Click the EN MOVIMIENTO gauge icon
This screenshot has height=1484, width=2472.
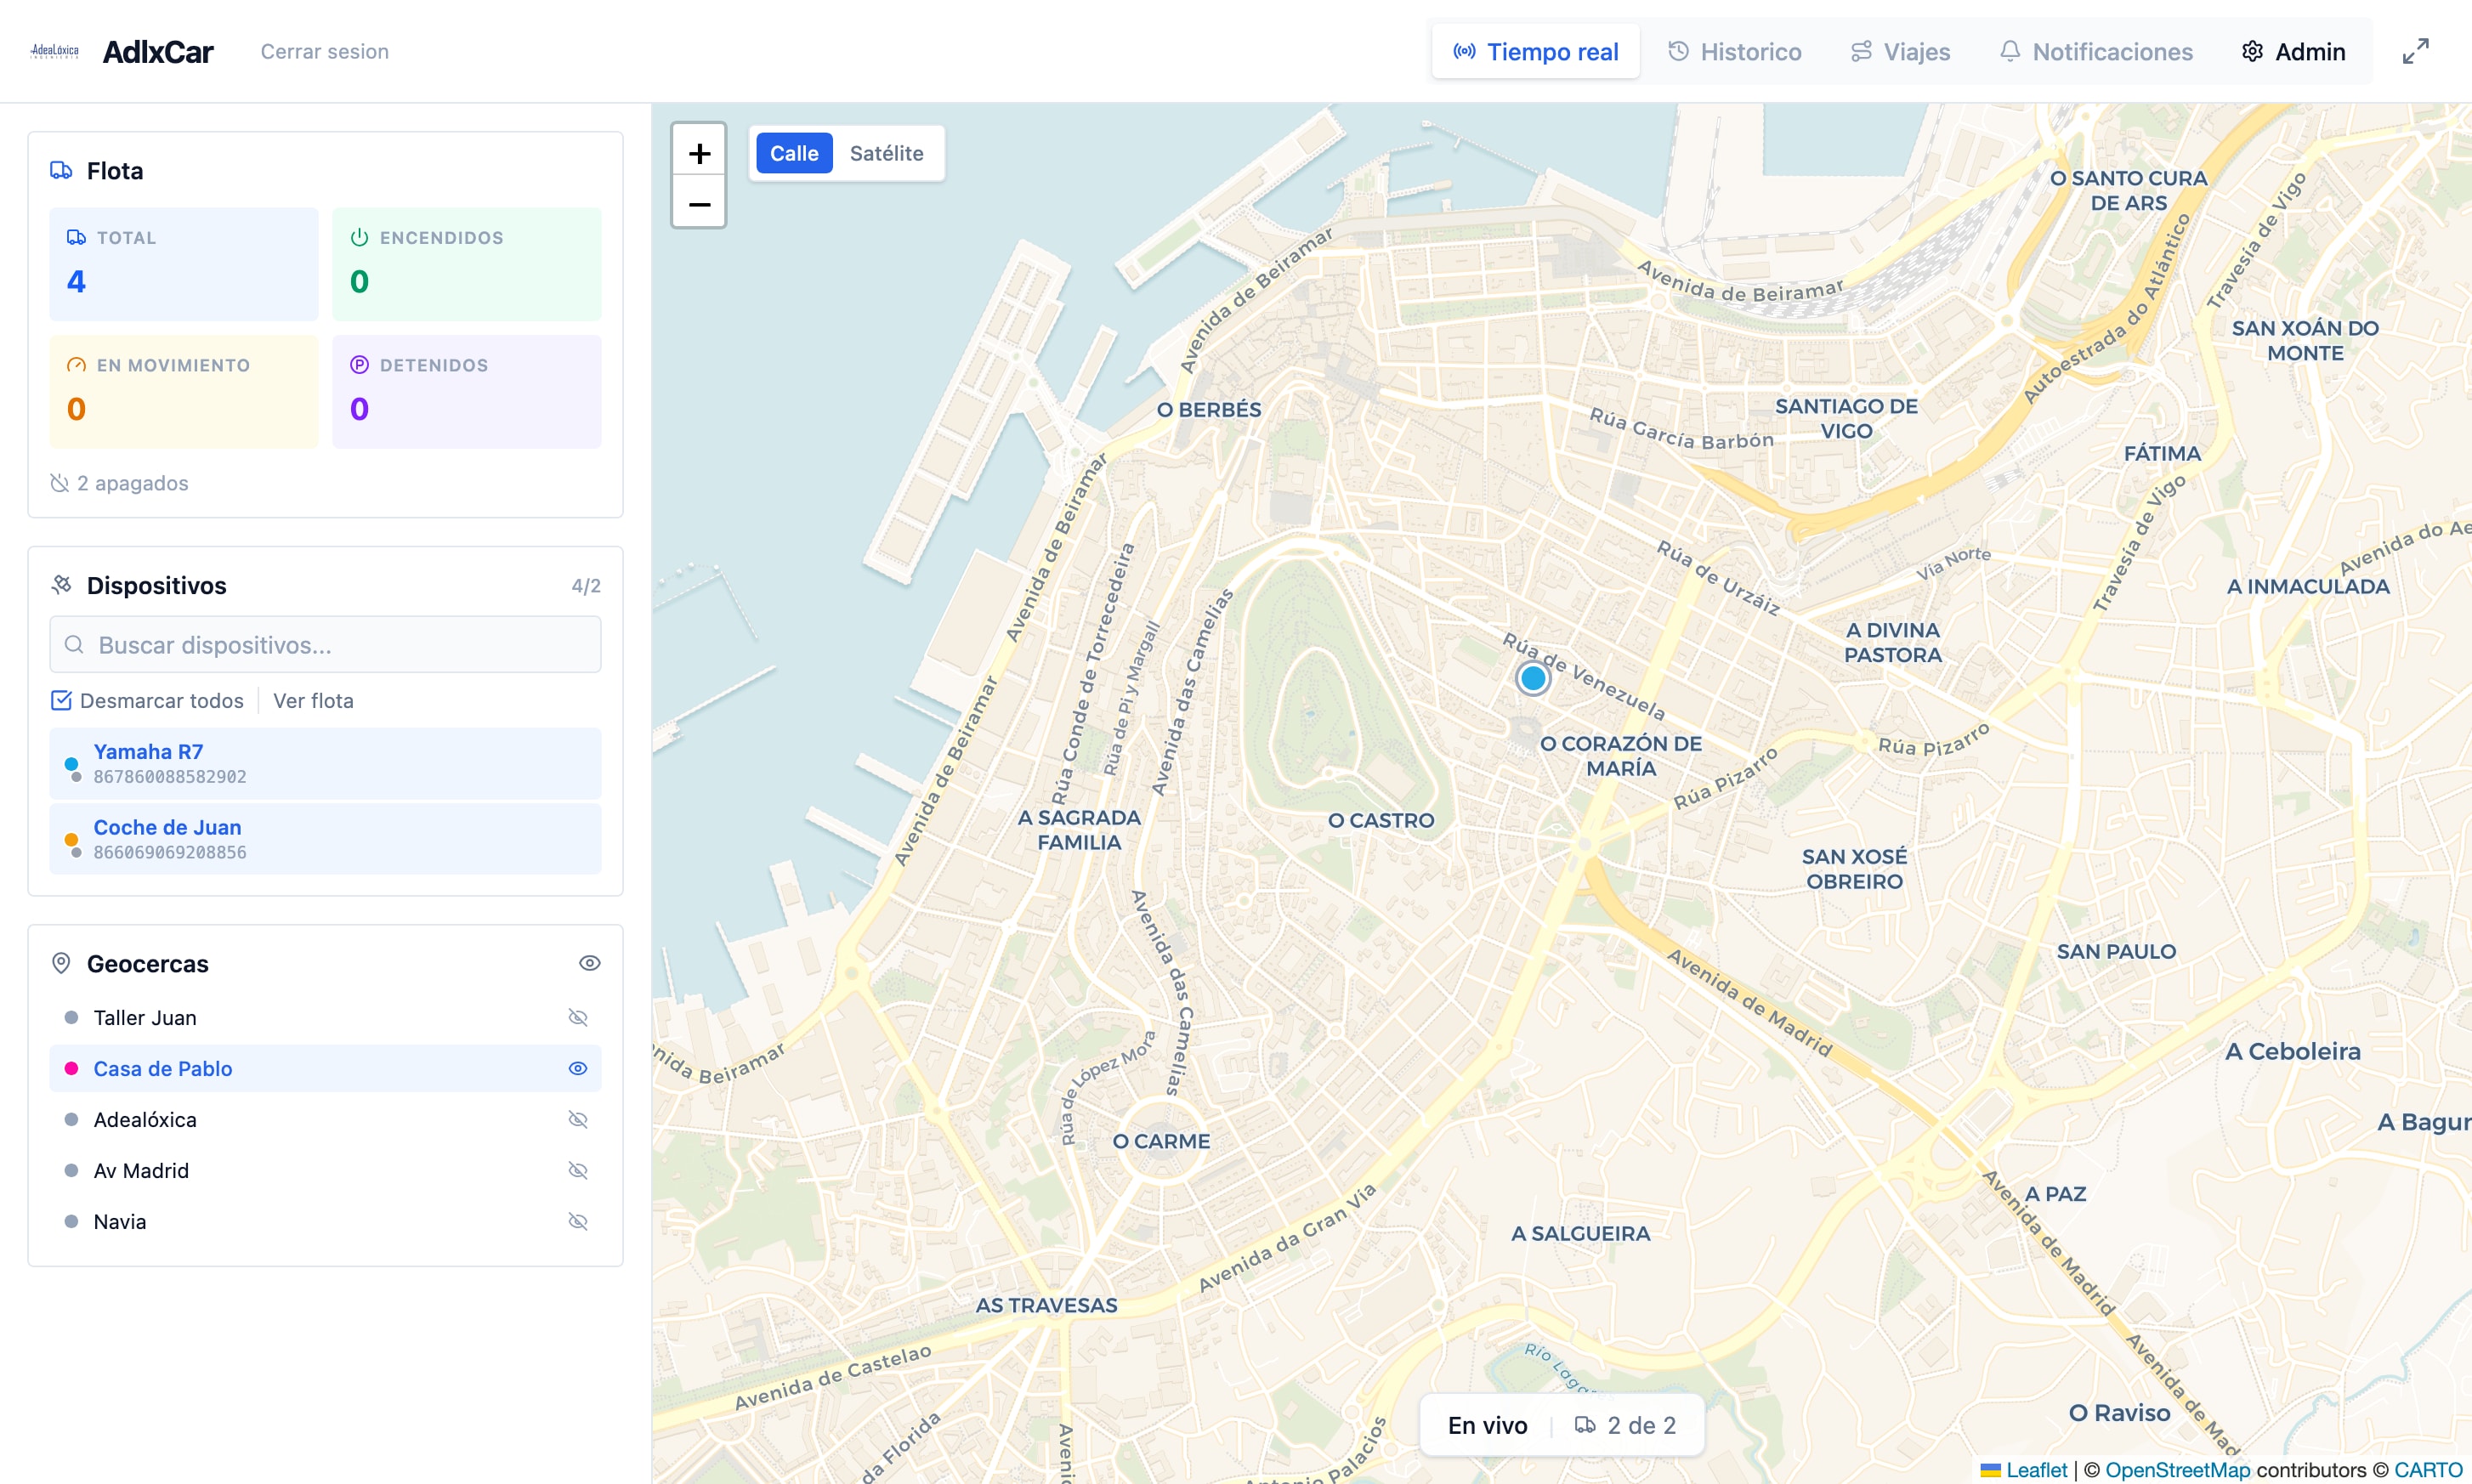pos(76,365)
